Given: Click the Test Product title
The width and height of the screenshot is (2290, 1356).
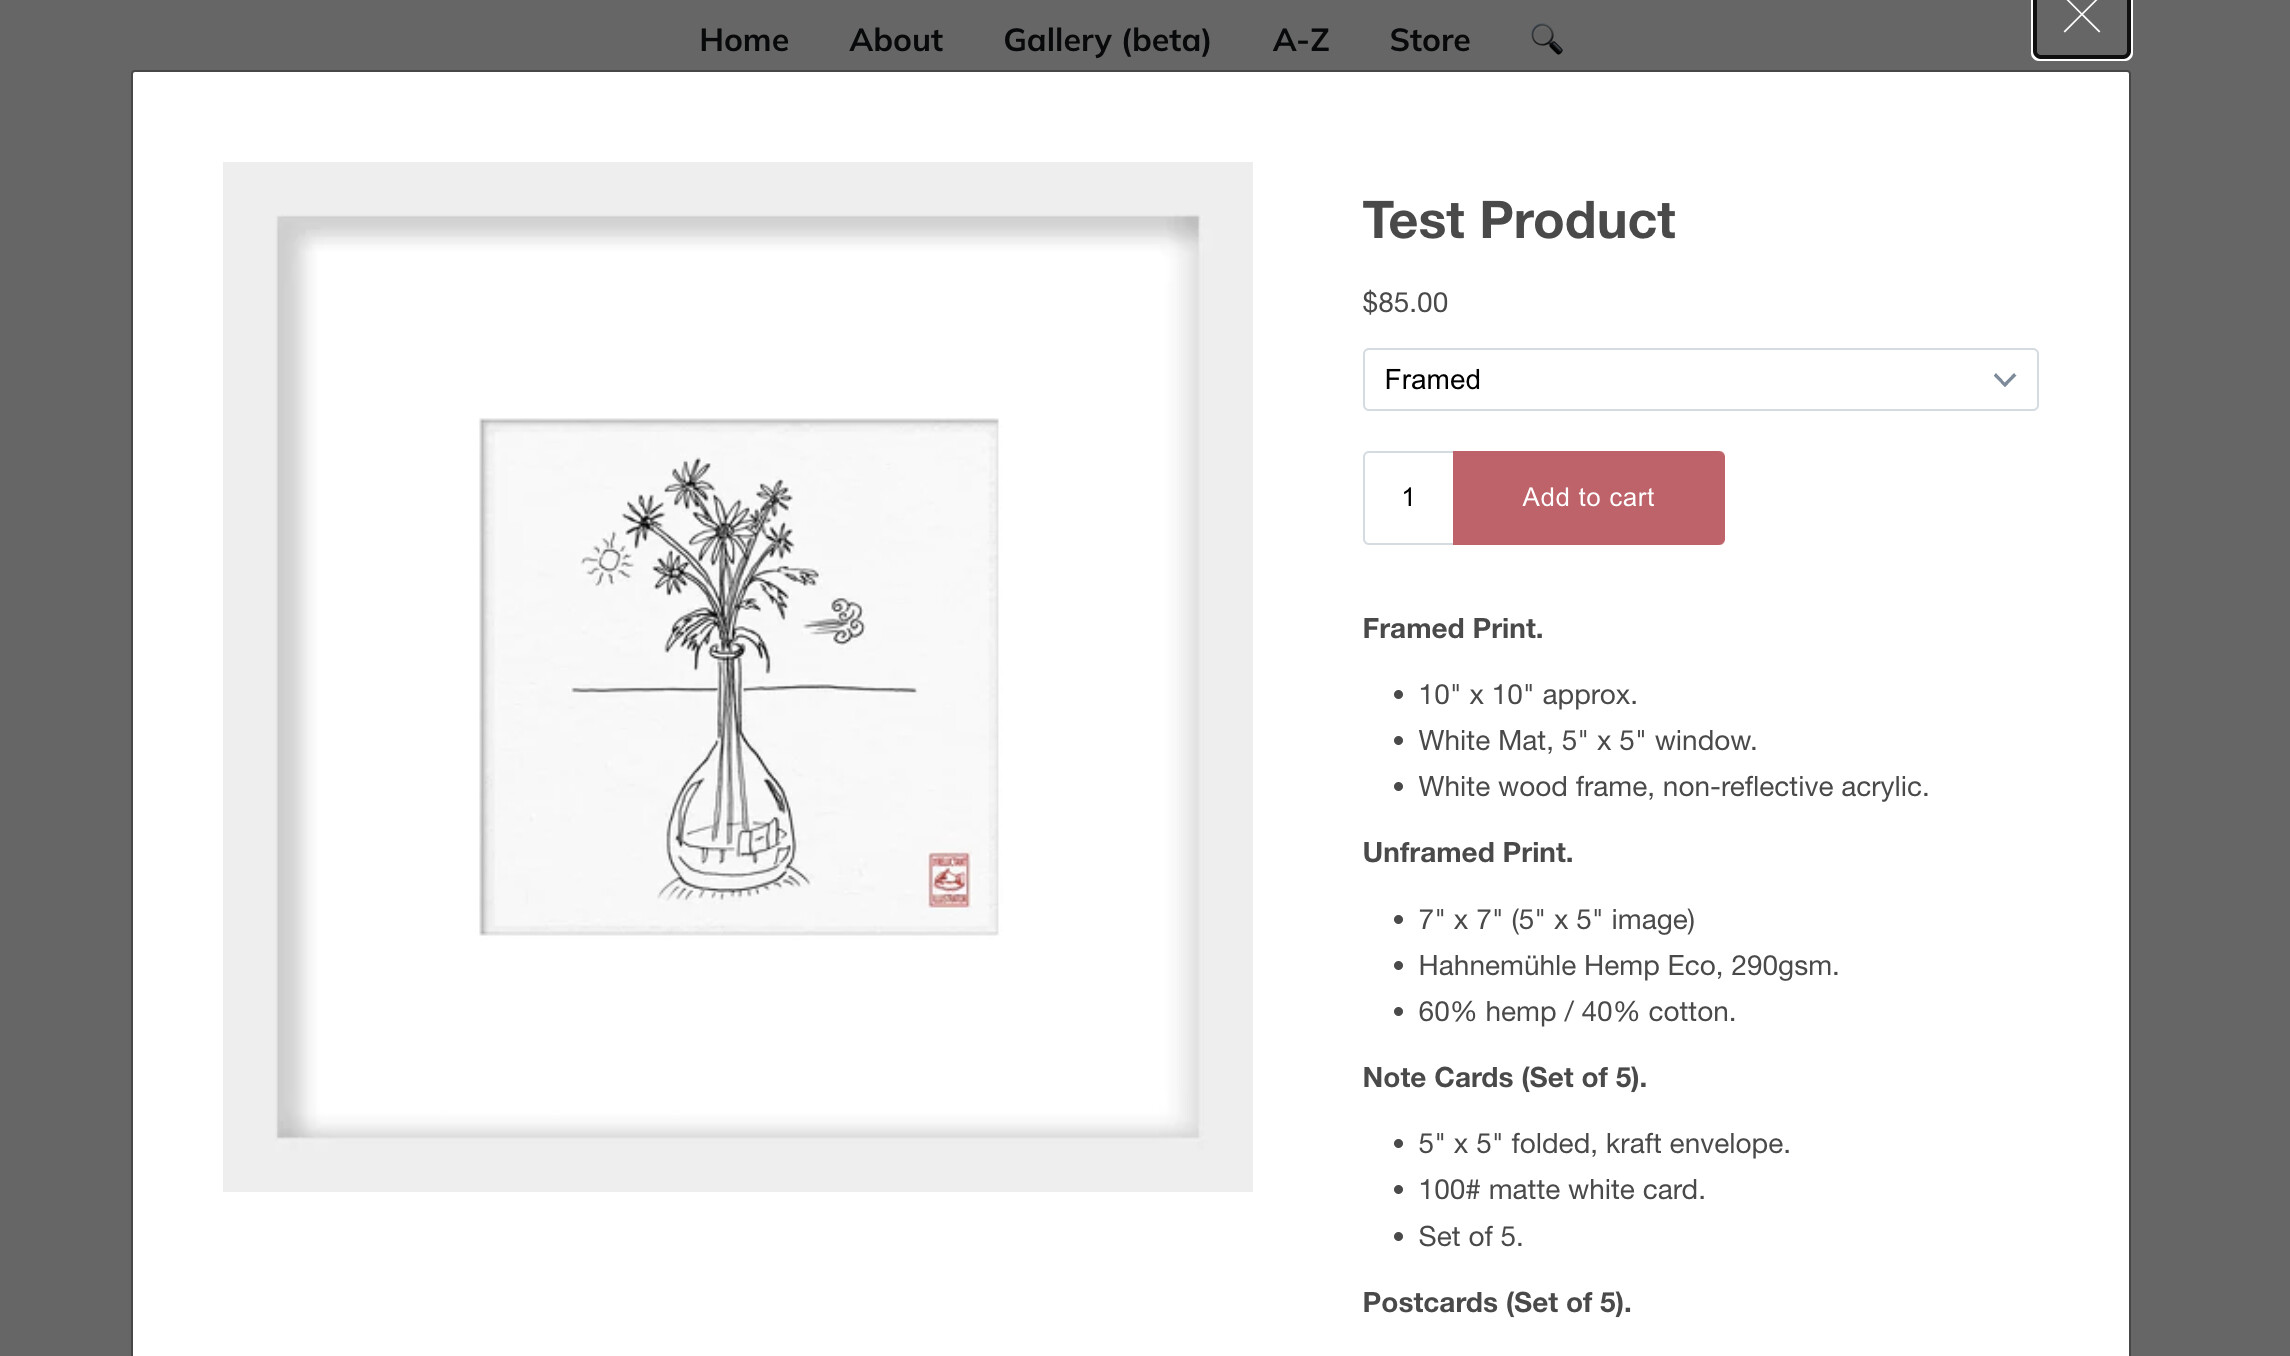Looking at the screenshot, I should click(x=1518, y=221).
